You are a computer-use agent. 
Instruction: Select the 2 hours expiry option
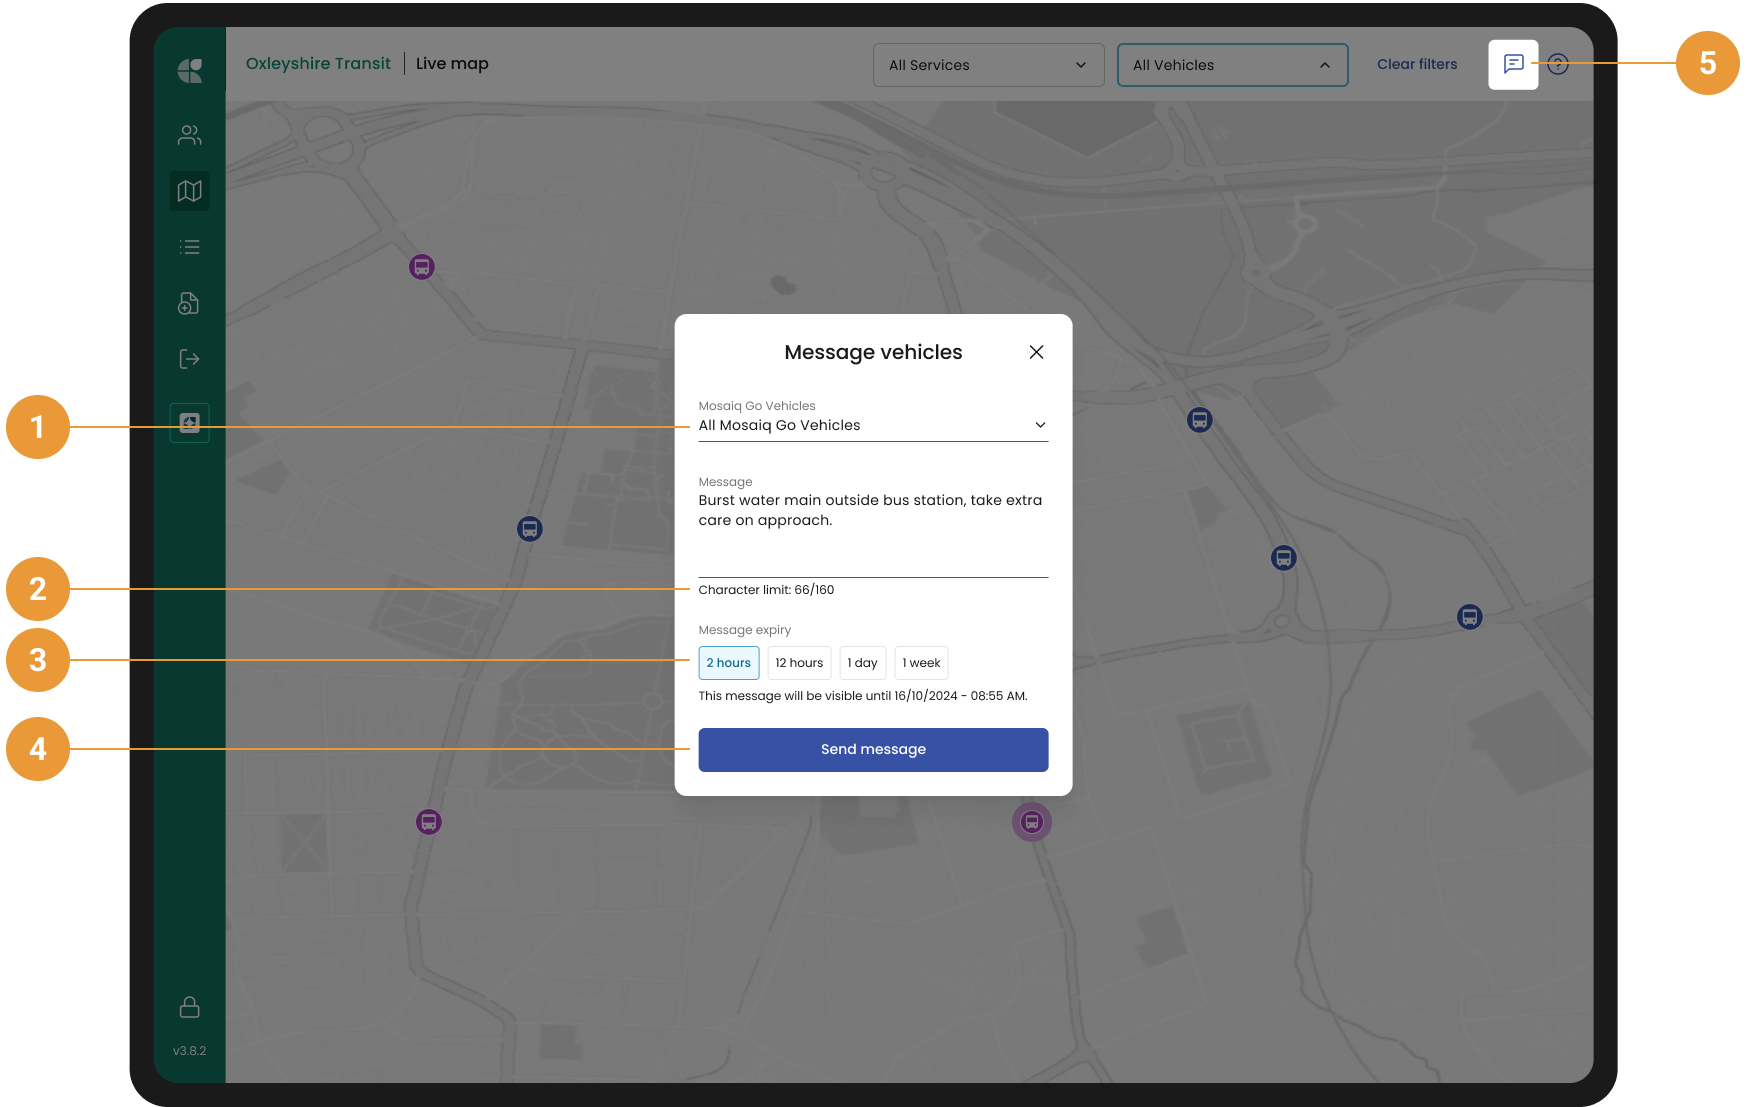click(x=728, y=663)
